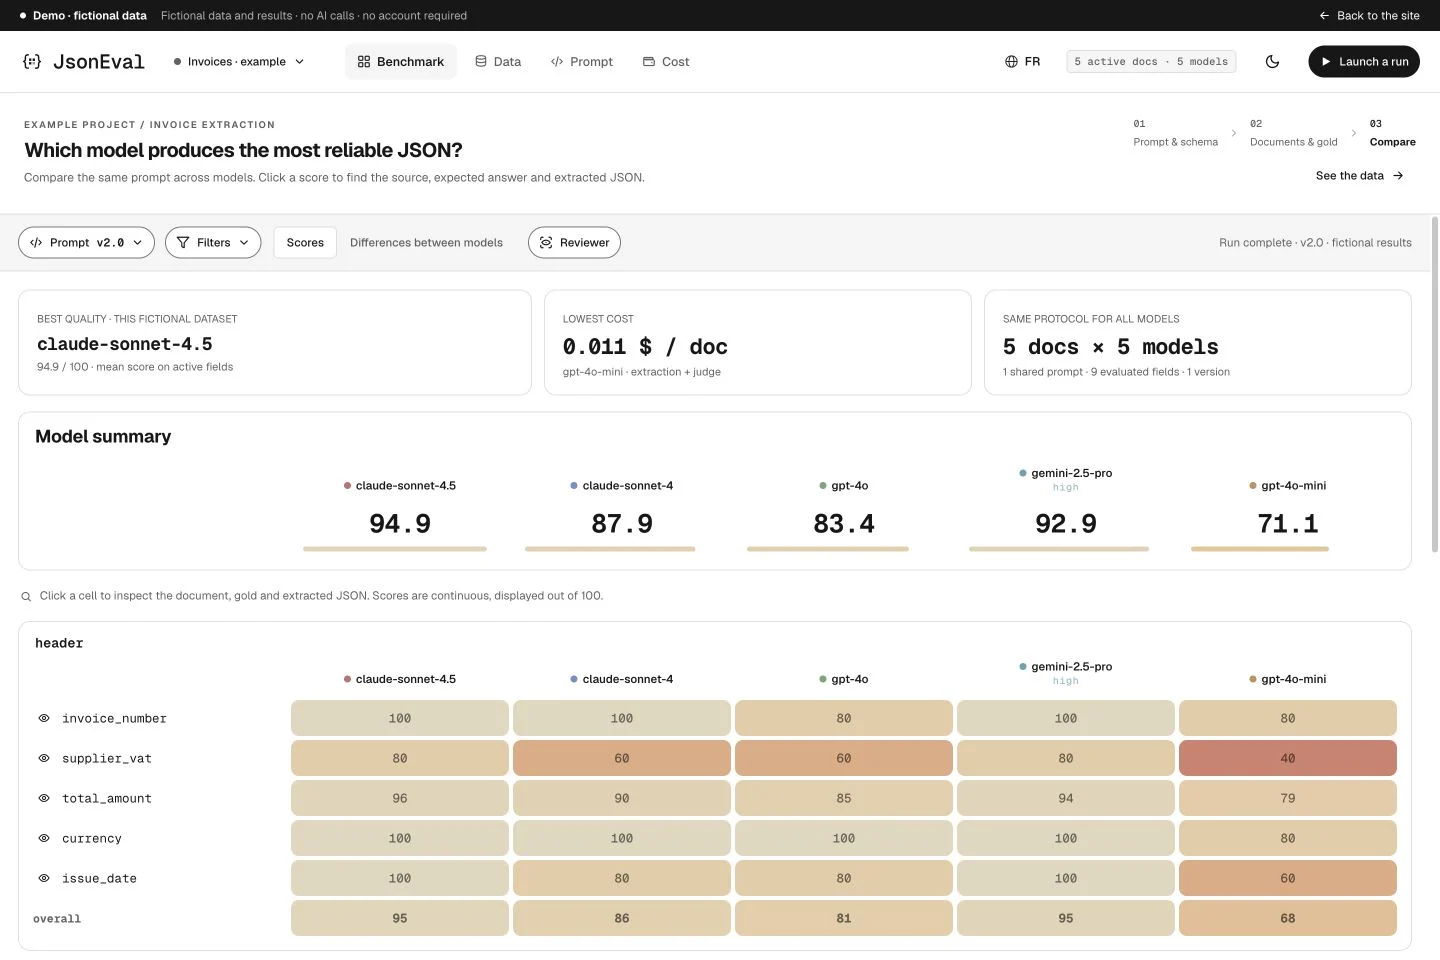Image resolution: width=1440 pixels, height=960 pixels.
Task: Click the gpt-4o header in header table
Action: [844, 679]
